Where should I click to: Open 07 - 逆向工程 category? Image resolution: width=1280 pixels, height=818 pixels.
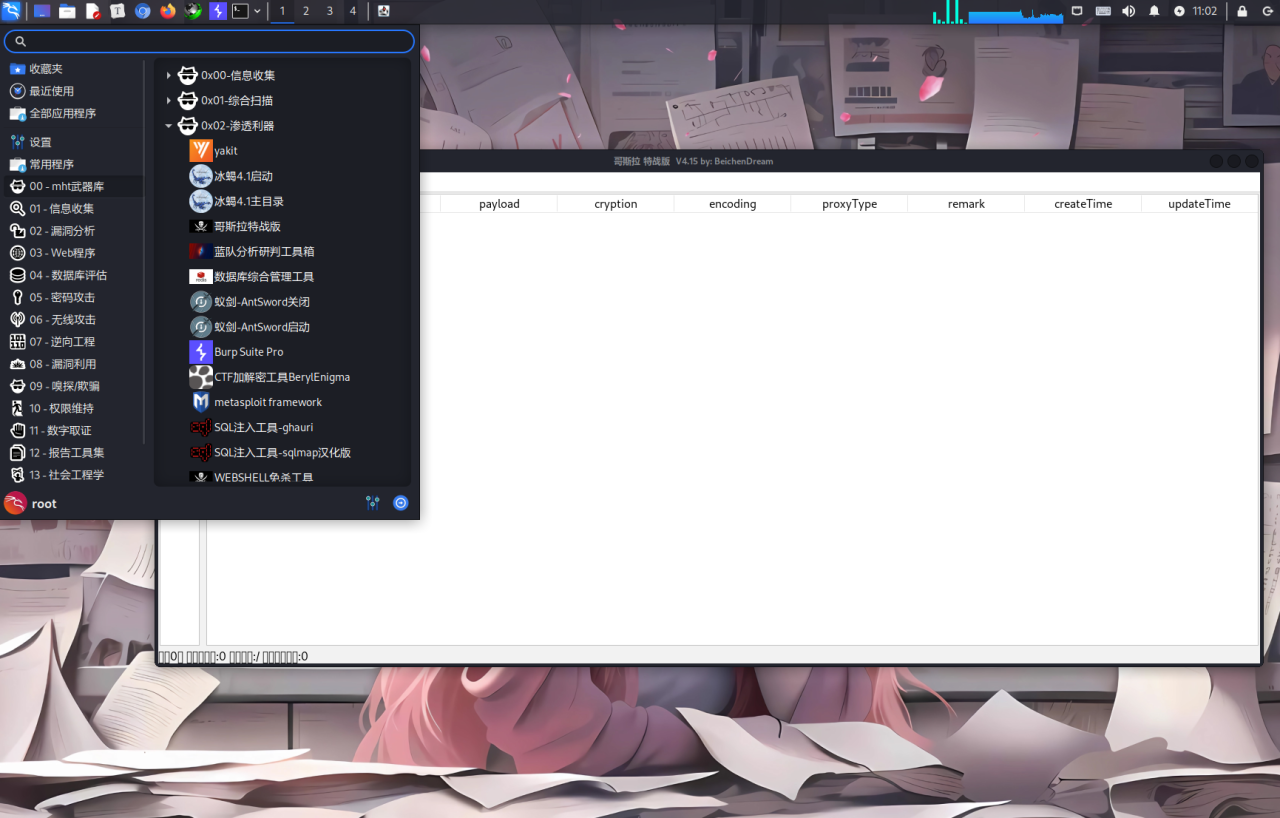(x=74, y=342)
